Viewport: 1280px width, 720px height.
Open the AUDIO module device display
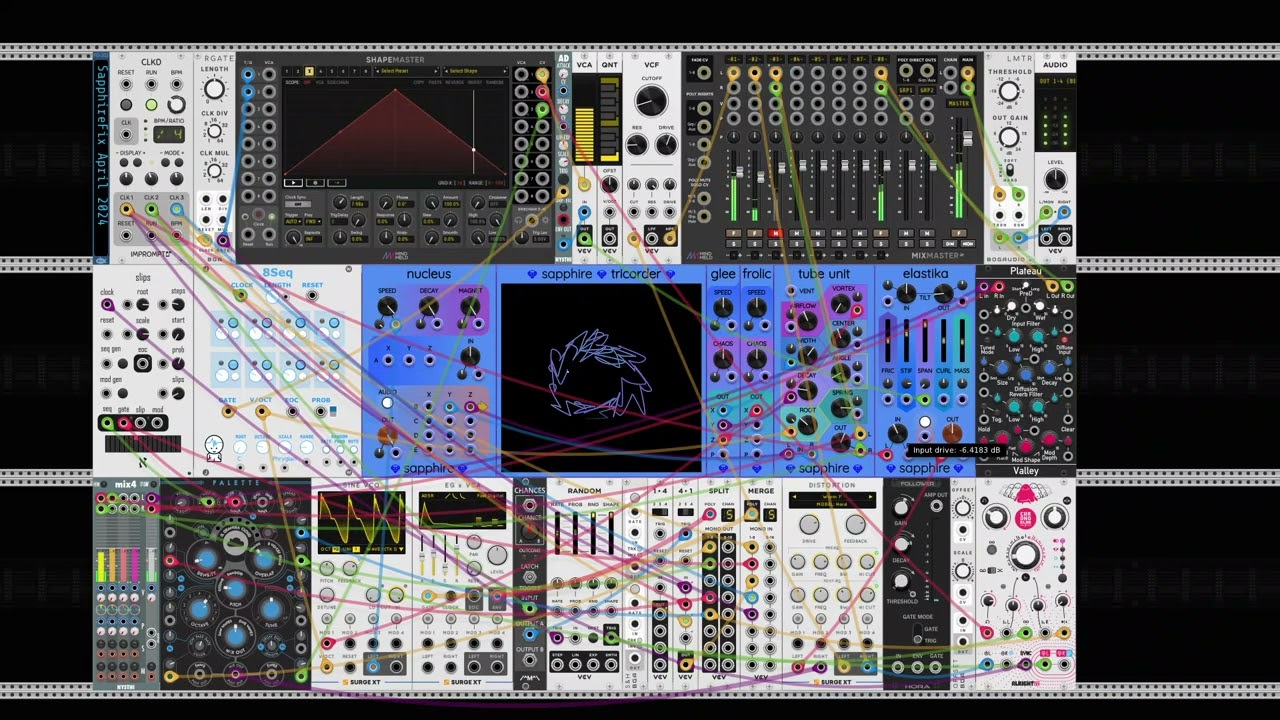[1055, 81]
